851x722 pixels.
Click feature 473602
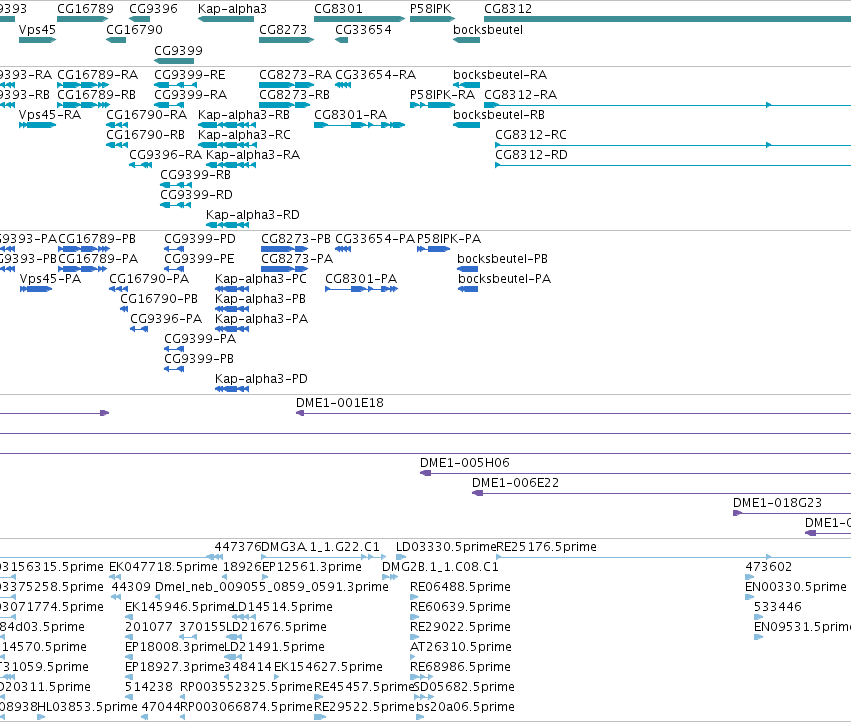click(x=769, y=567)
